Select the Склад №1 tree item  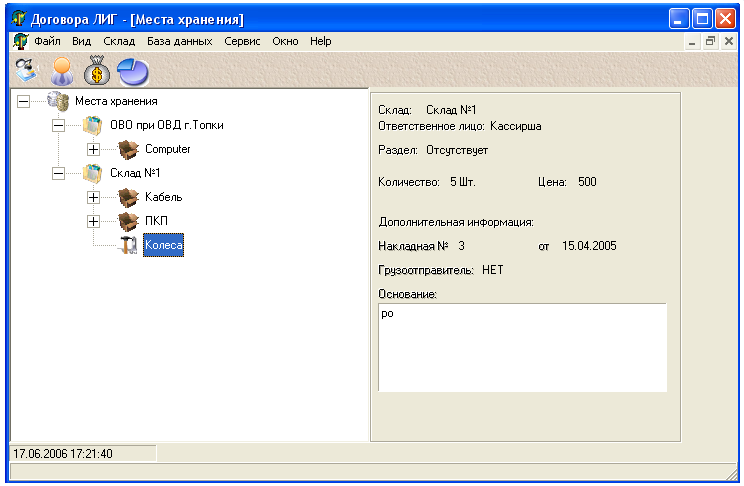click(x=135, y=173)
